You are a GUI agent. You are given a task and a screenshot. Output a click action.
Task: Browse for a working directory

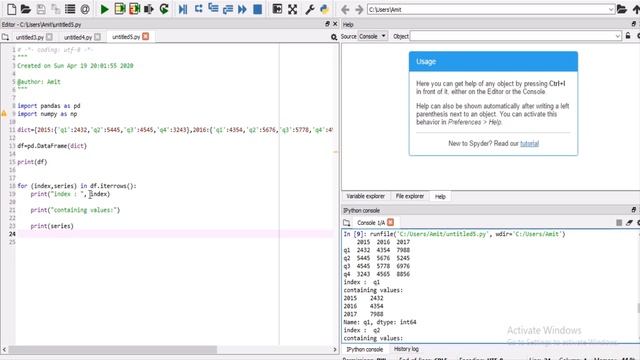coord(622,9)
